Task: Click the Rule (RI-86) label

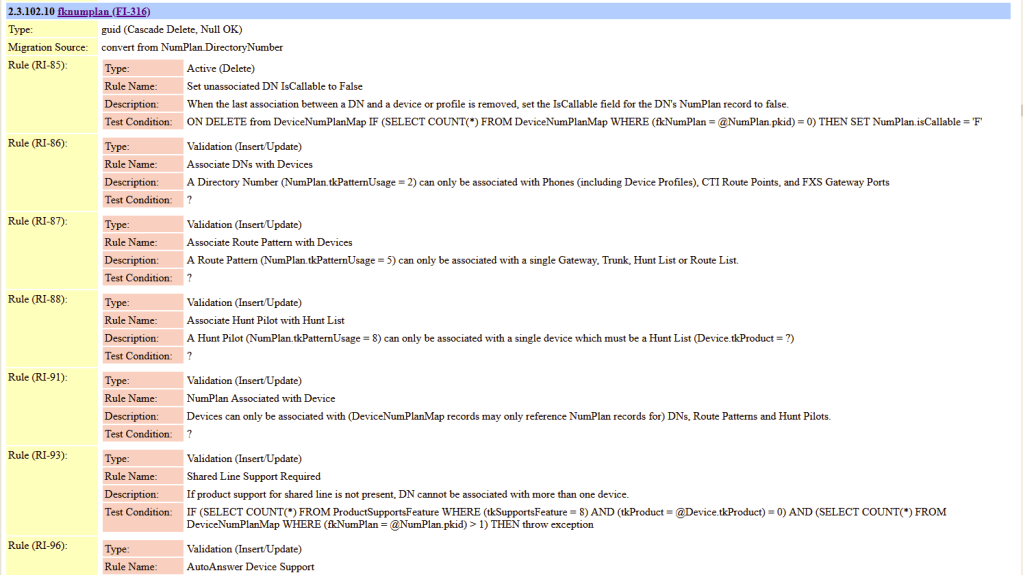Action: (38, 144)
